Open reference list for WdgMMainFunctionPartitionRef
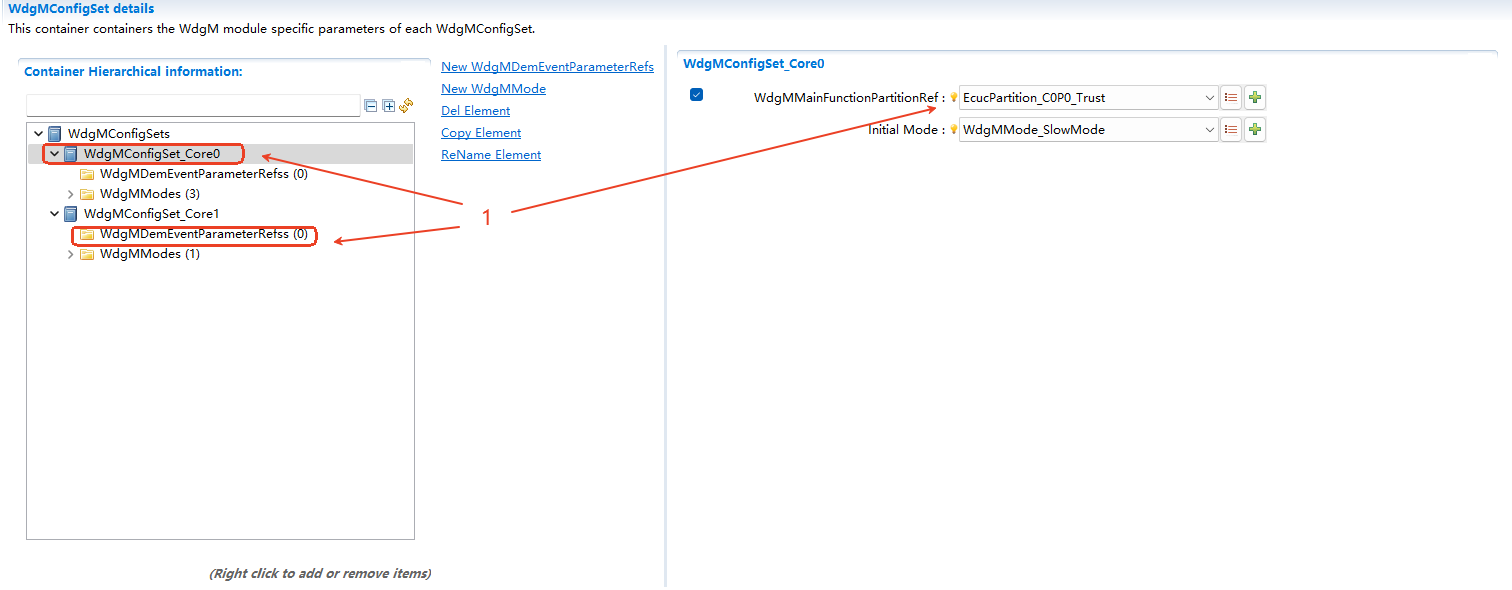The width and height of the screenshot is (1512, 590). [x=1231, y=98]
